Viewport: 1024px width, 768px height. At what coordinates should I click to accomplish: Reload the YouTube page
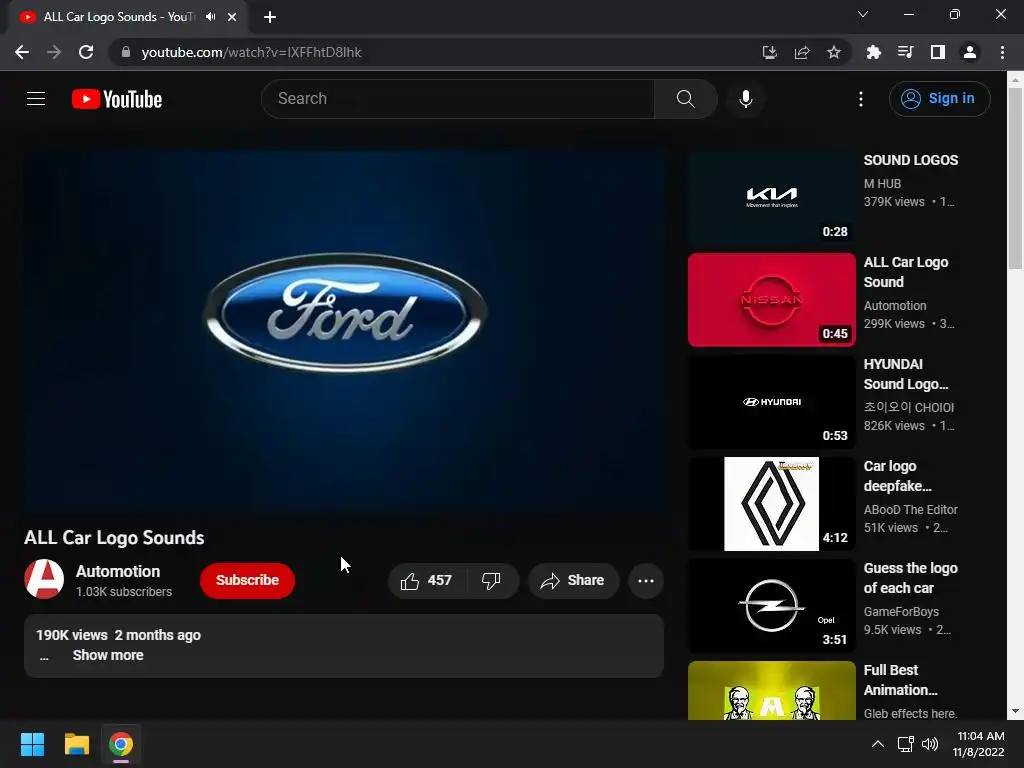[86, 52]
